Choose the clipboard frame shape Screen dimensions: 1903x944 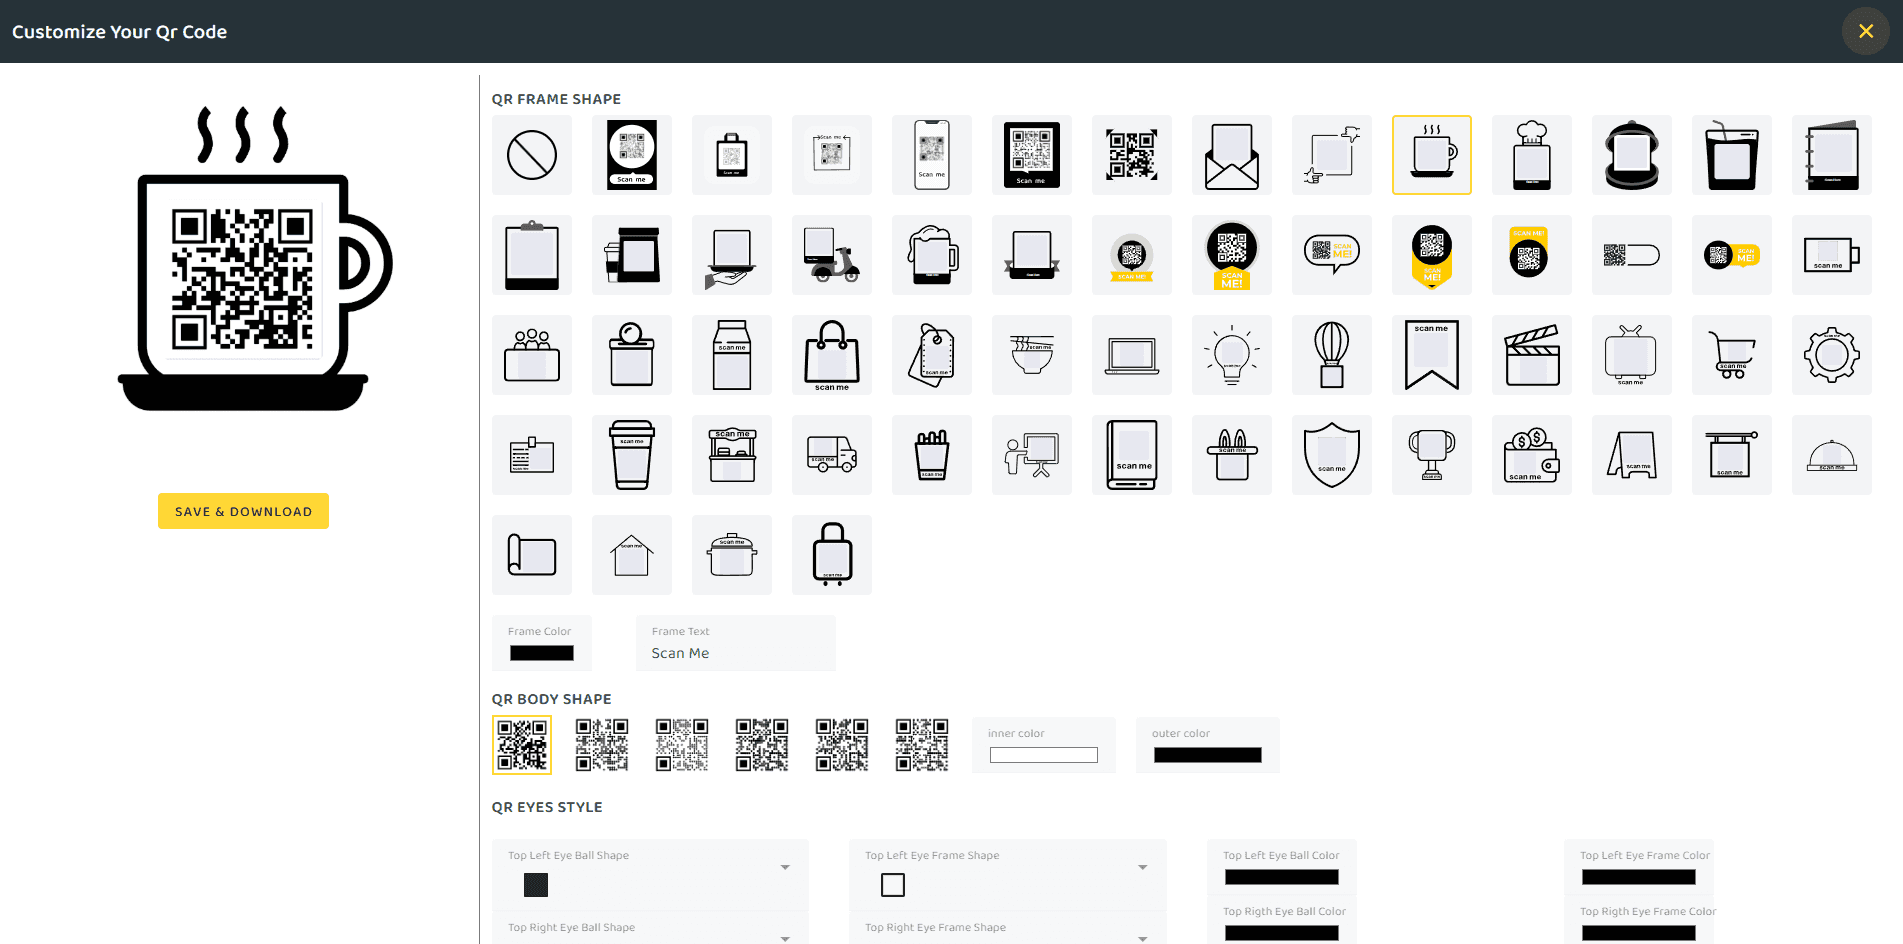point(532,255)
